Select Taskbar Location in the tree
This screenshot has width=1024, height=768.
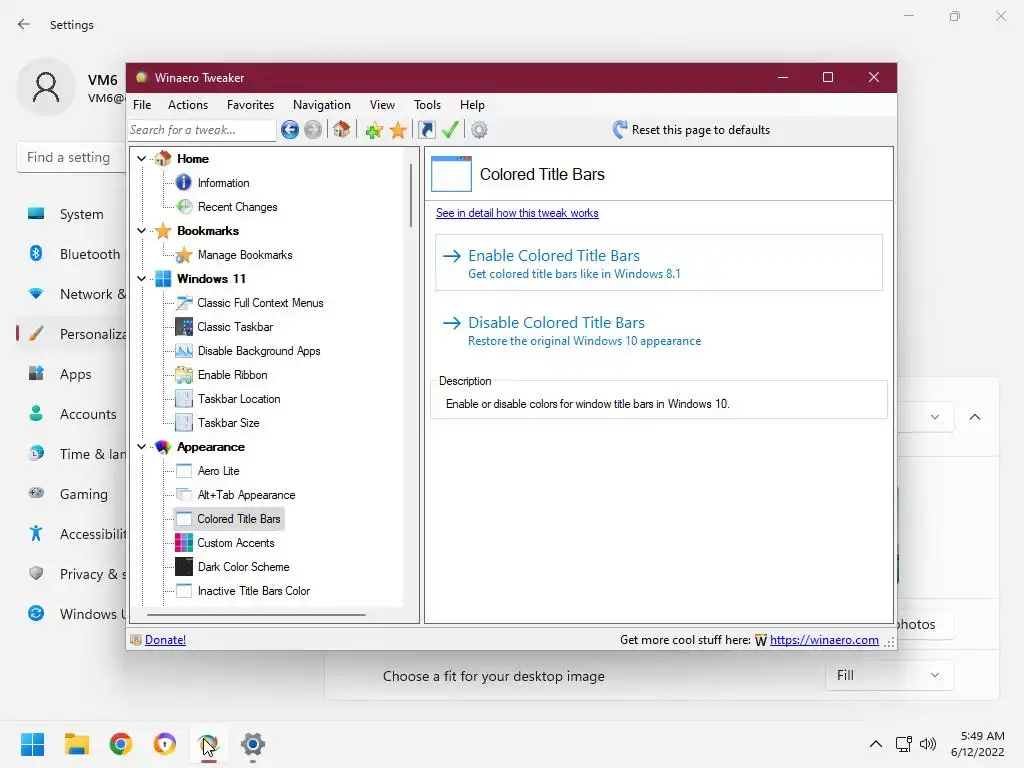(239, 399)
